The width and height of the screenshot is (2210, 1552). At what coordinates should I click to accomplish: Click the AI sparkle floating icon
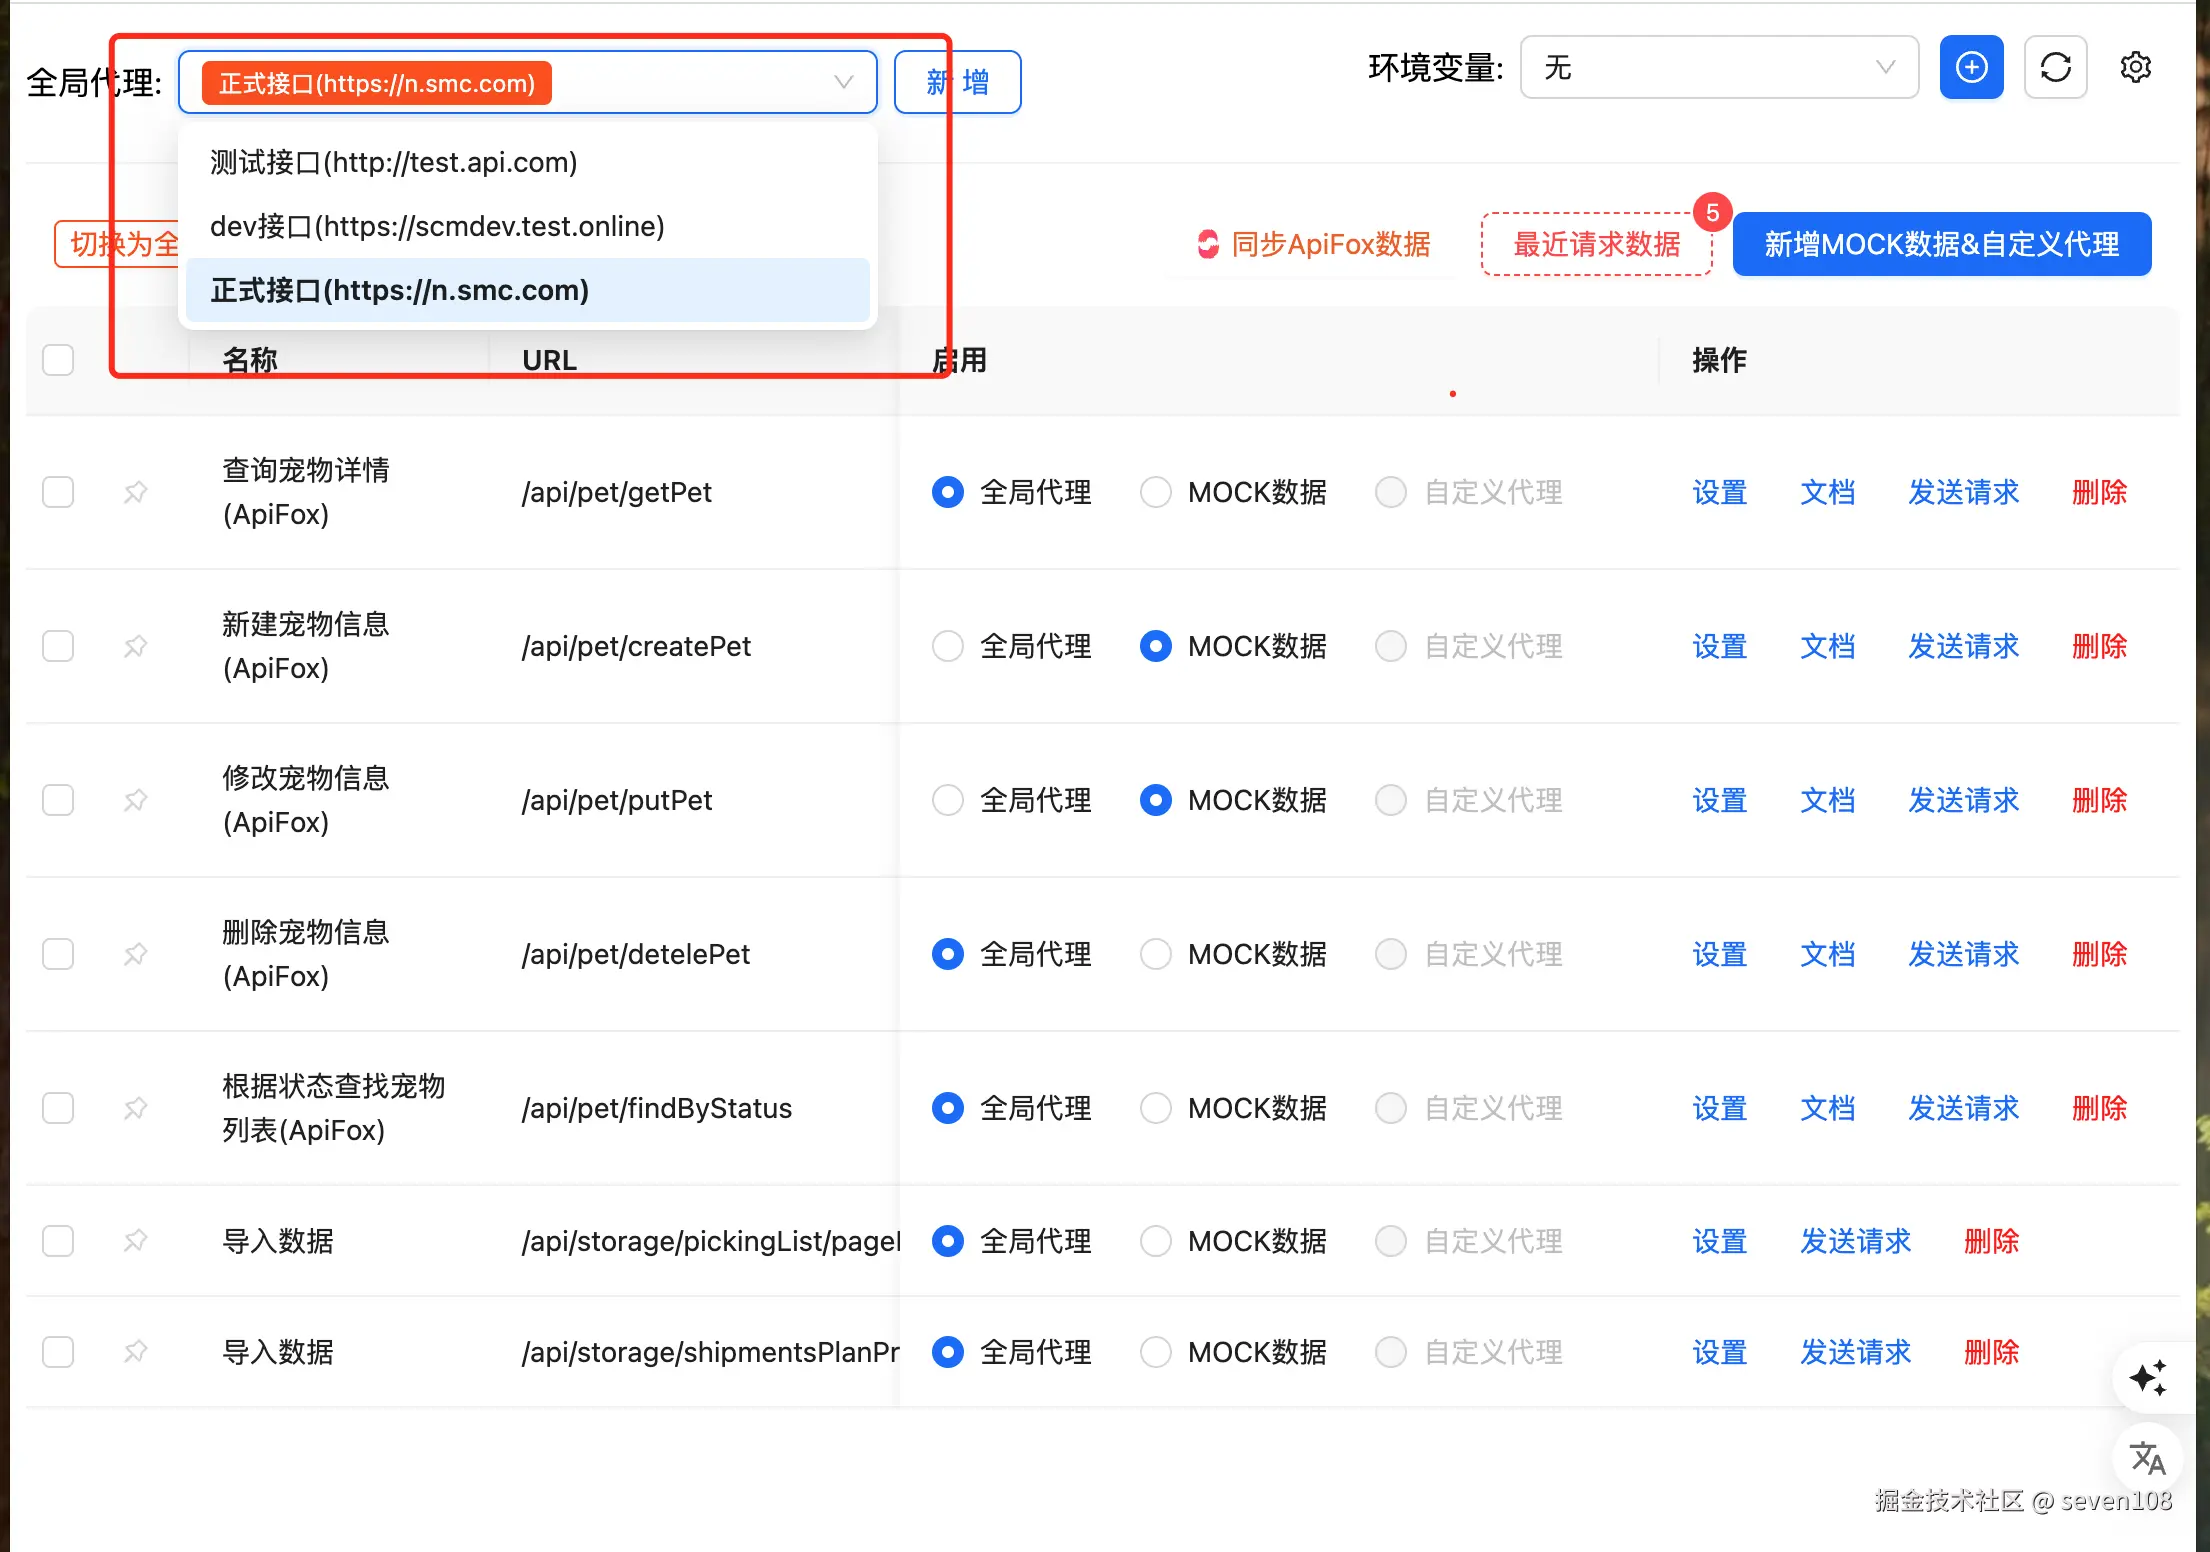[2147, 1378]
